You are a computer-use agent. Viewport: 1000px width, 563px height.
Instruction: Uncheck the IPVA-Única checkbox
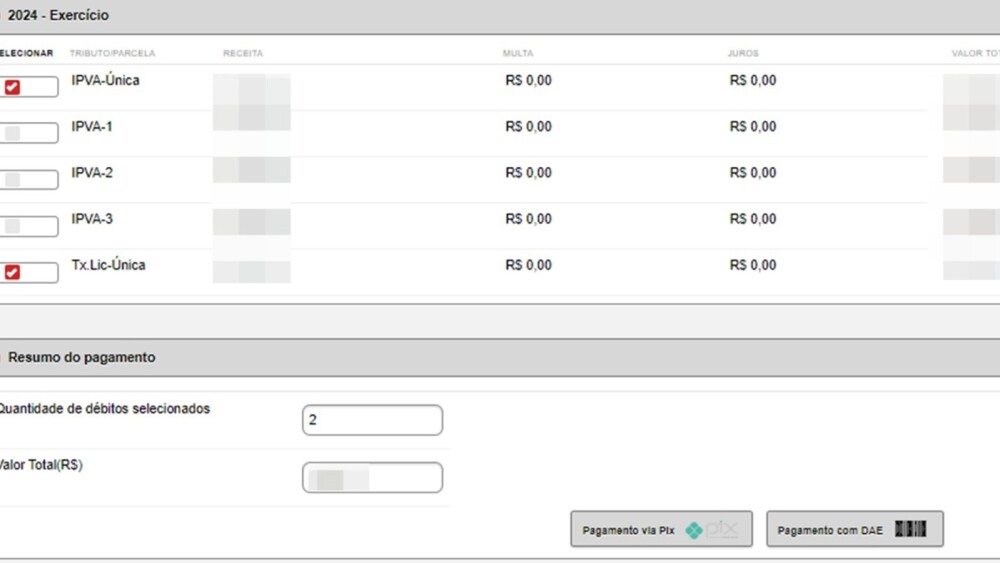(x=12, y=88)
